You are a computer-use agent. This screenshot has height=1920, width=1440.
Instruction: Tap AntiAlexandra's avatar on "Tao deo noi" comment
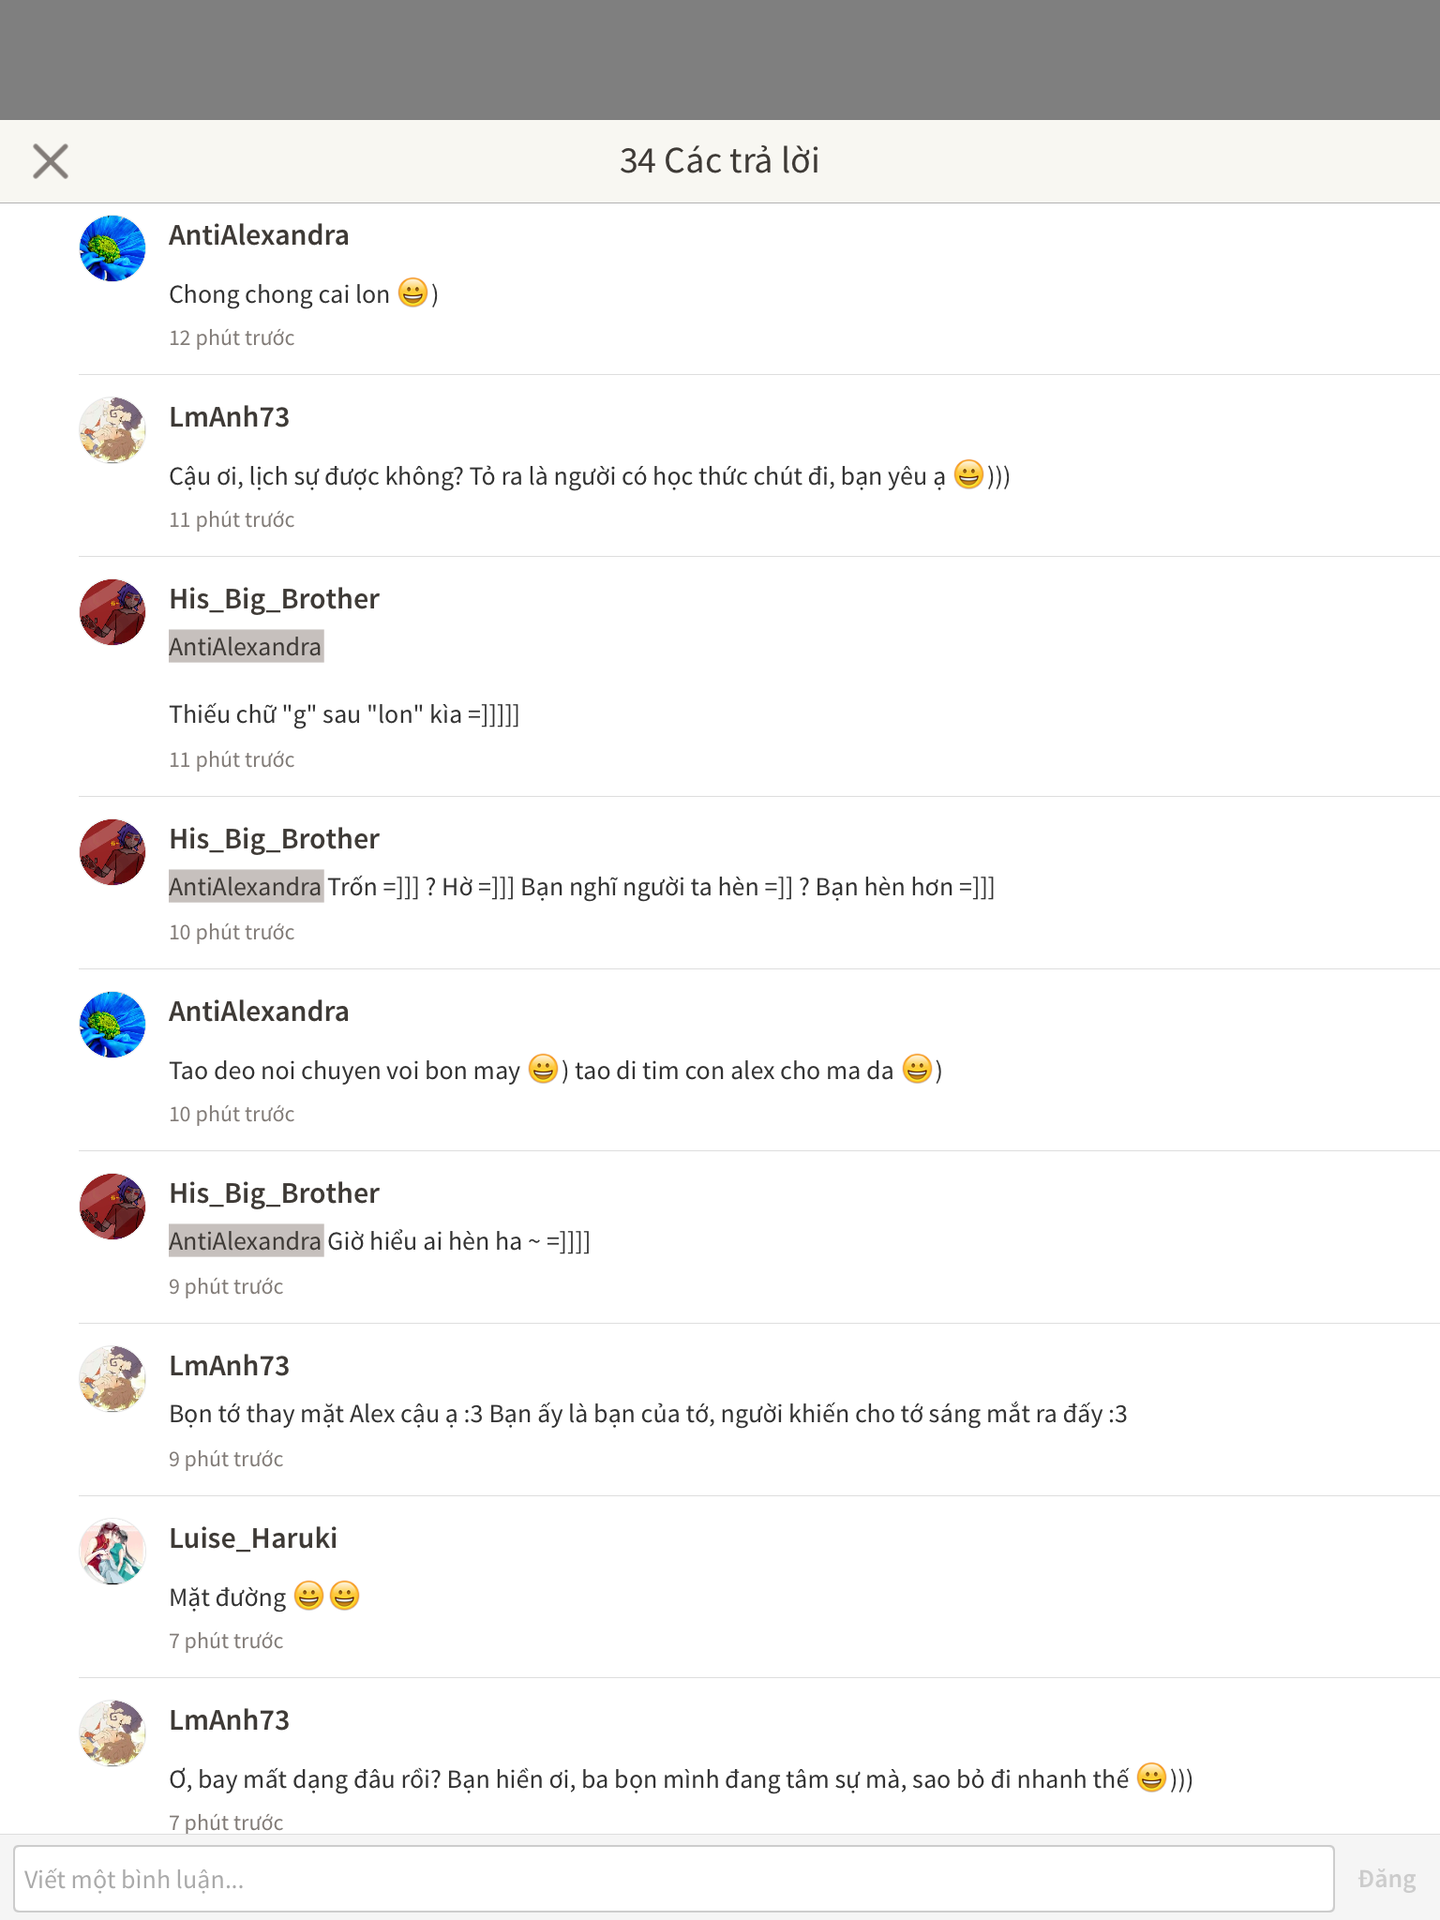click(x=112, y=1024)
